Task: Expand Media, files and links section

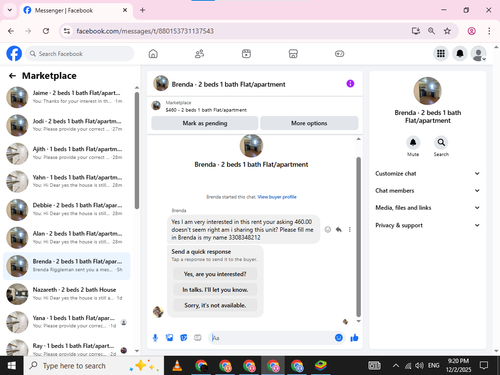Action: coord(427,208)
